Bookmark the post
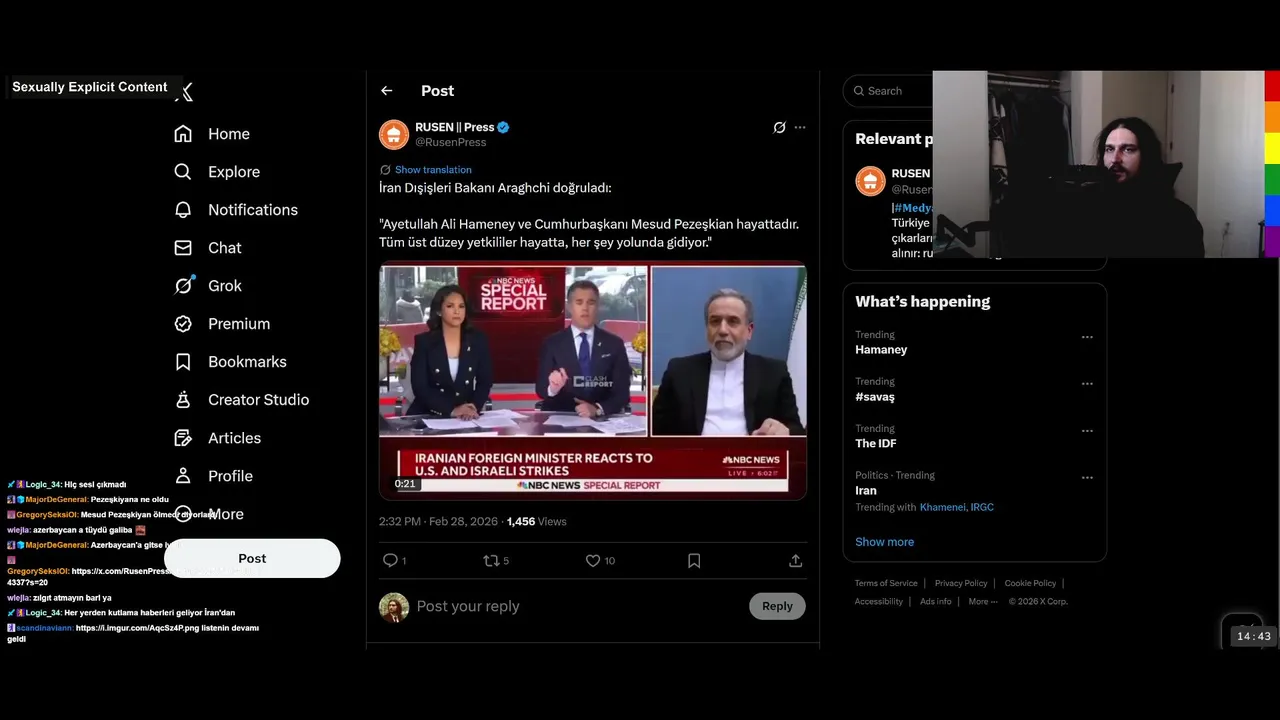This screenshot has width=1280, height=720. click(x=694, y=561)
